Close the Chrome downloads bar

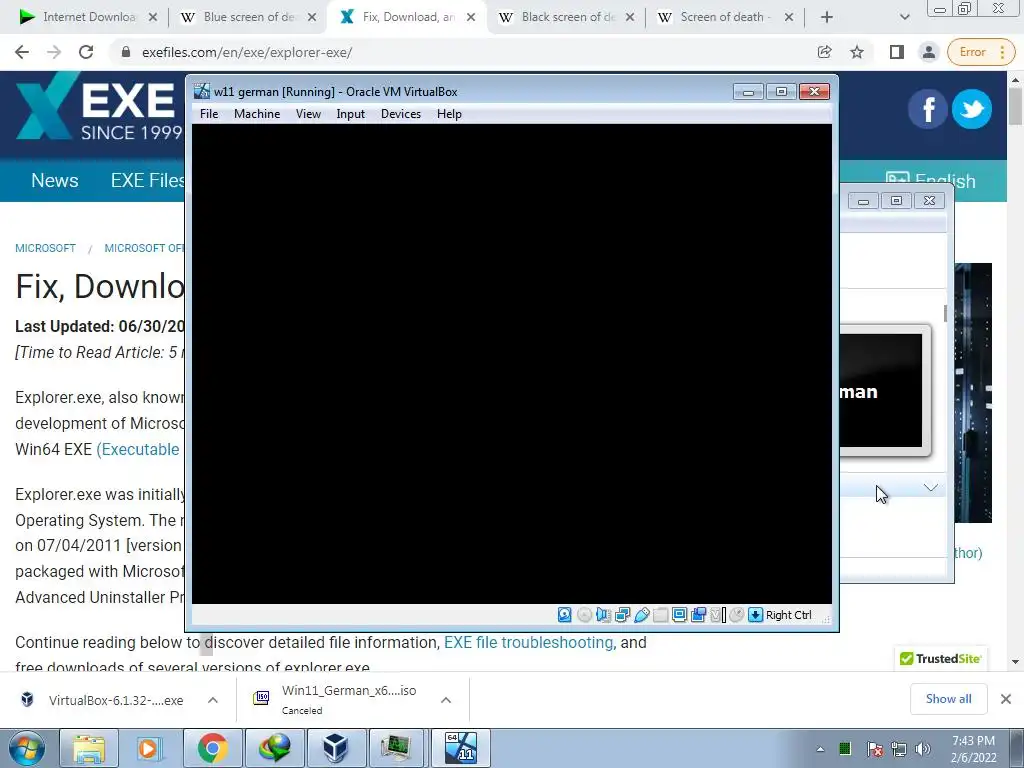coord(1006,699)
